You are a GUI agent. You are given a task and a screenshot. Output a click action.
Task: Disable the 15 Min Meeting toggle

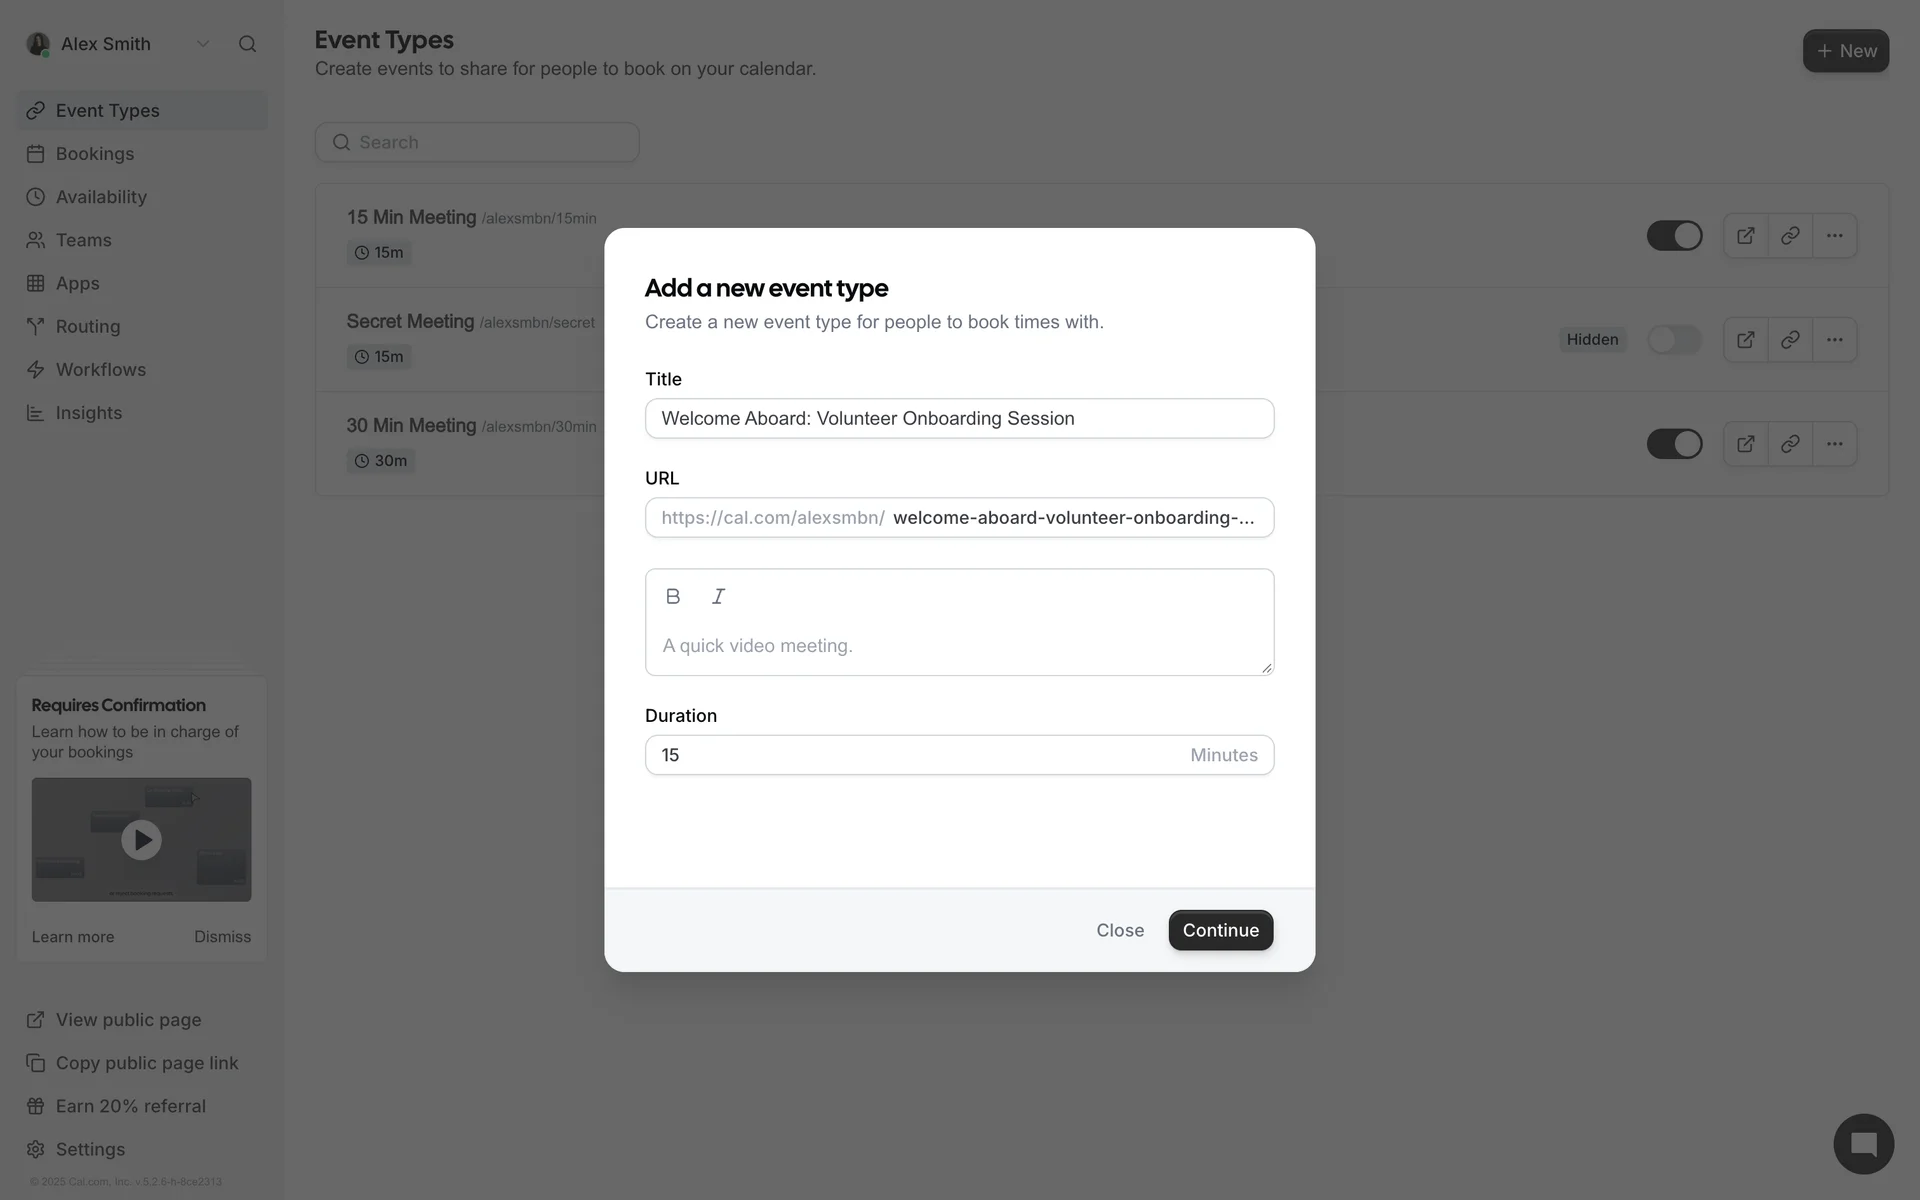coord(1674,236)
